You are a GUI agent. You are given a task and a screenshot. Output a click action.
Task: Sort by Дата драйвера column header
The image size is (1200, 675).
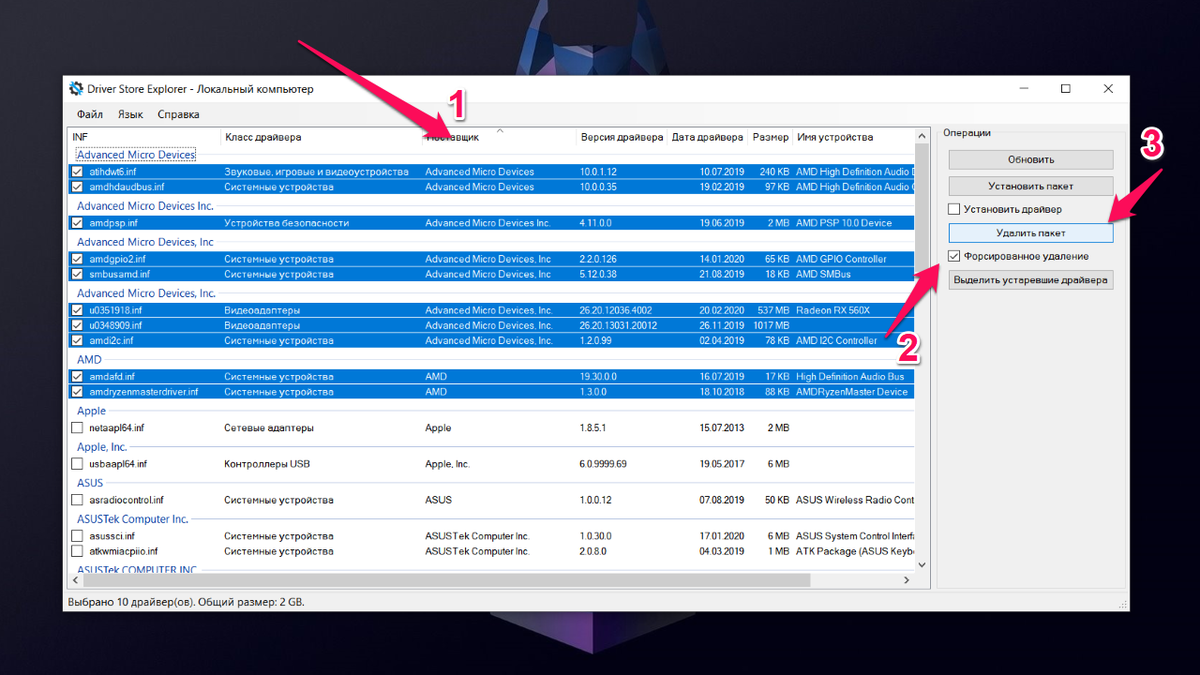[x=708, y=137]
